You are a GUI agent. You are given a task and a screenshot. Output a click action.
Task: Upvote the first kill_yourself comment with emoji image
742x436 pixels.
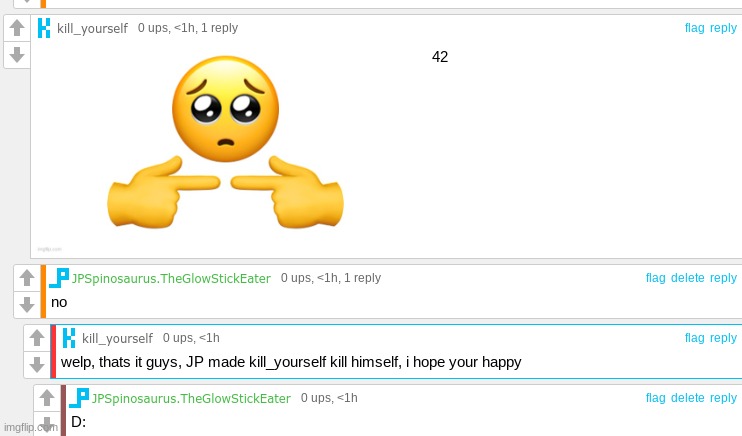17,28
